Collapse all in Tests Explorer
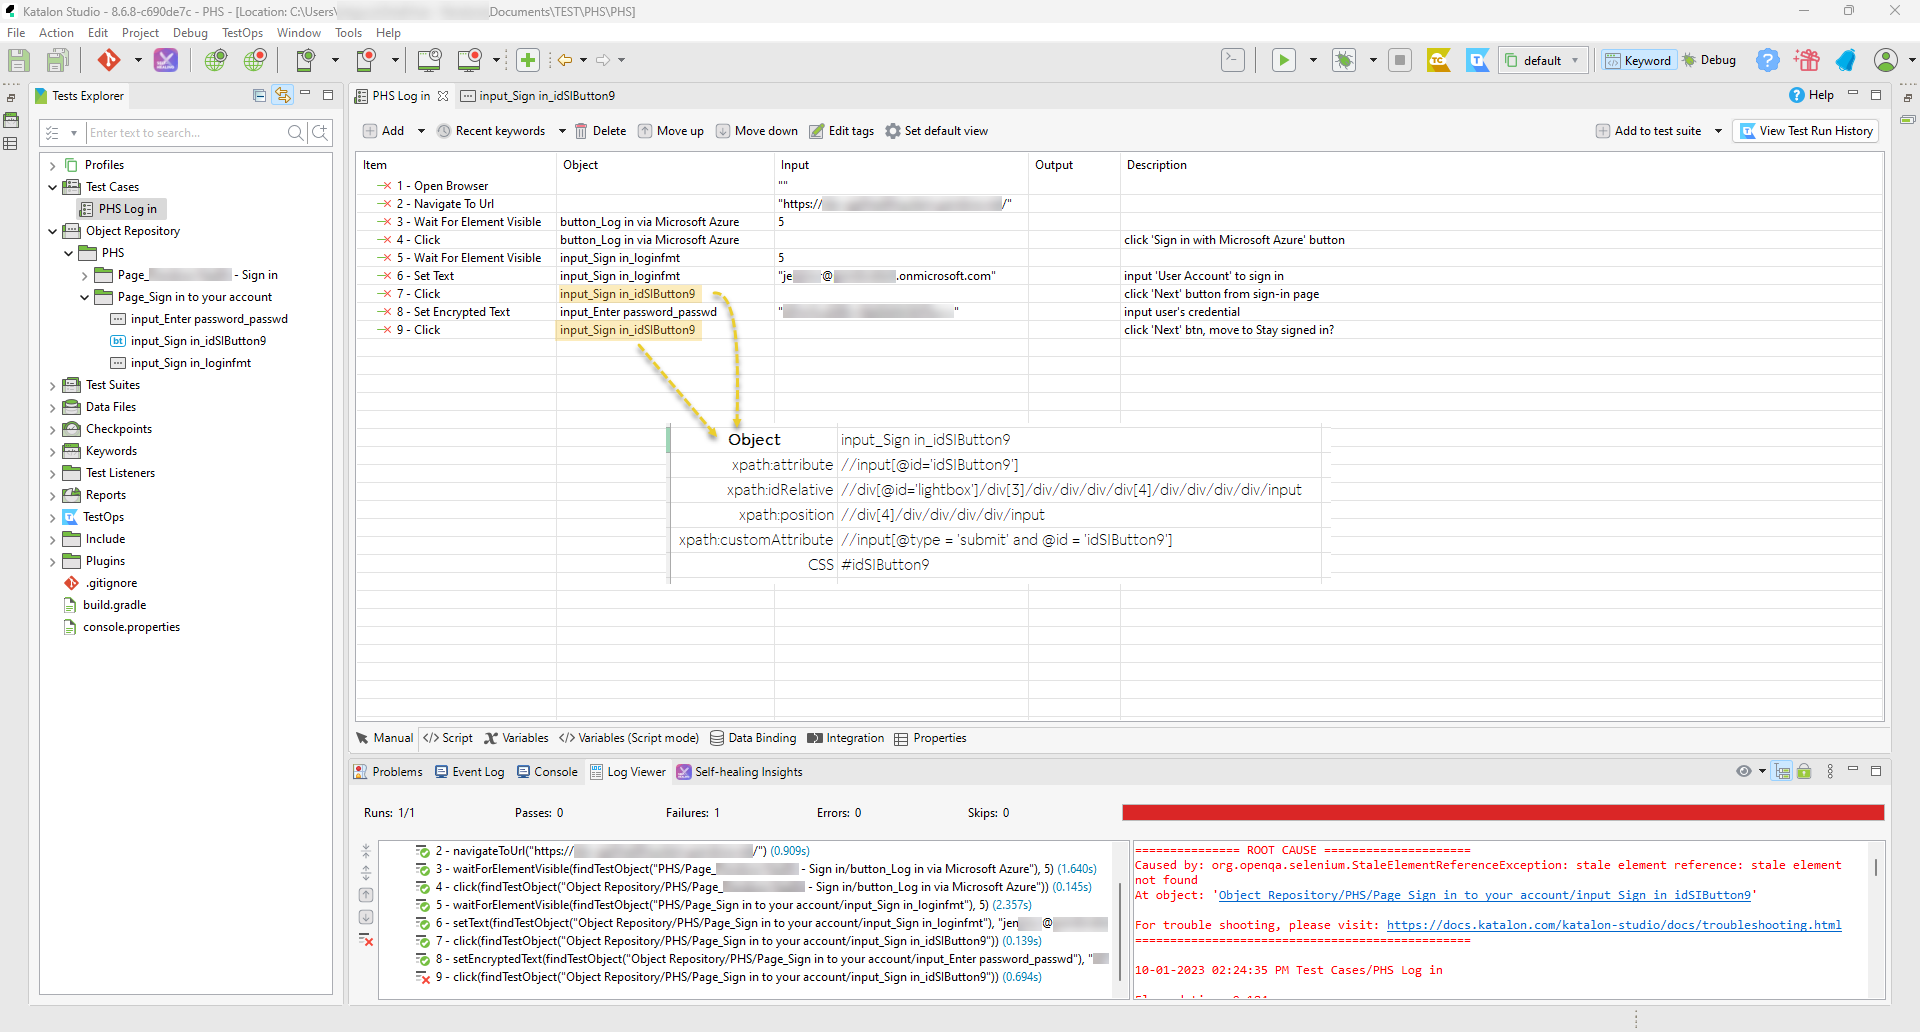Screen dimensions: 1920x1032 [x=260, y=96]
